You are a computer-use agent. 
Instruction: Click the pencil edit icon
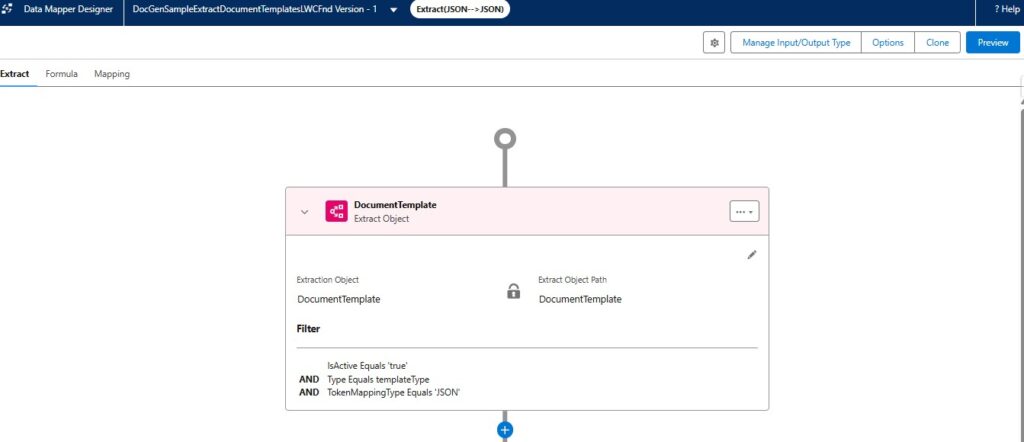click(752, 255)
